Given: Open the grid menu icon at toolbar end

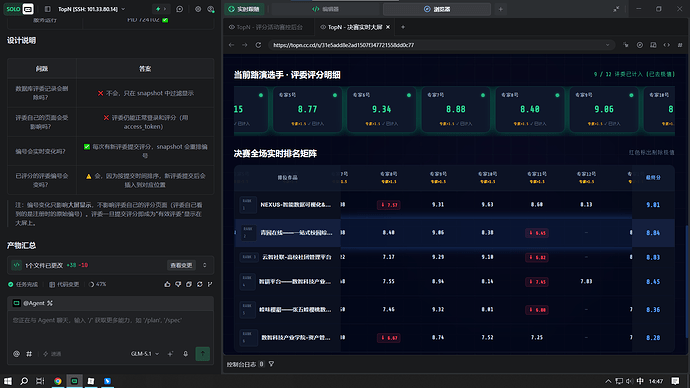Looking at the screenshot, I should (x=680, y=45).
